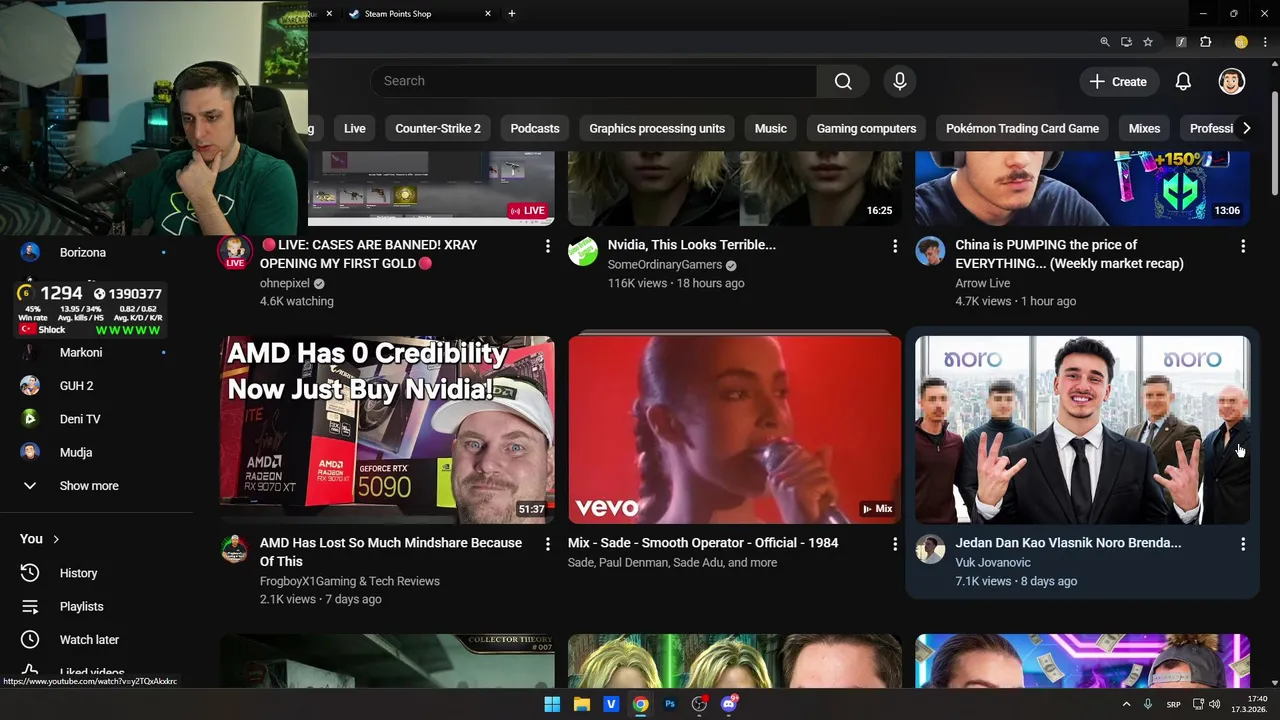Start voice search with the microphone icon
Viewport: 1280px width, 720px height.
pos(899,81)
